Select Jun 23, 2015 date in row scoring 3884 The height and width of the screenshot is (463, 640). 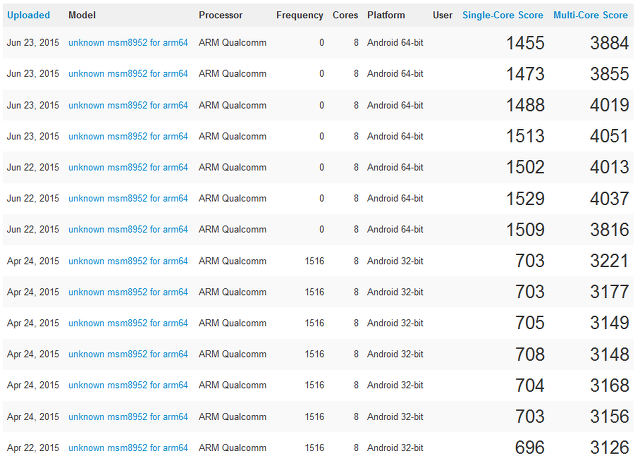33,43
